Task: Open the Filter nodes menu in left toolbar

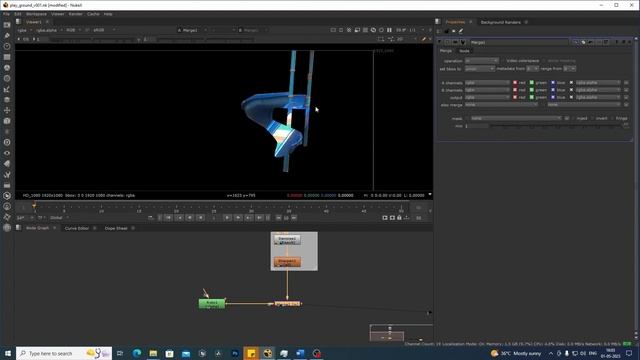Action: point(7,78)
